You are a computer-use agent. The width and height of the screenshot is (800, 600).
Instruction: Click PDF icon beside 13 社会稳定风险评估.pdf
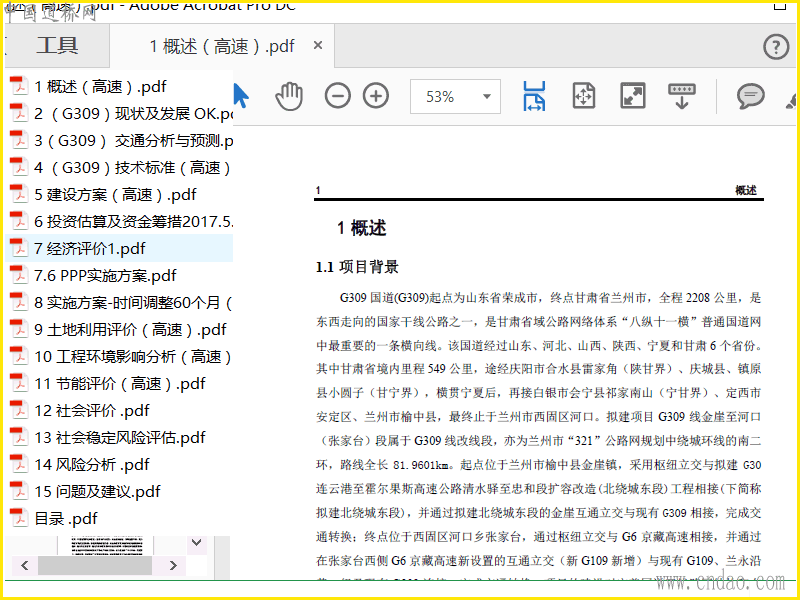point(19,437)
